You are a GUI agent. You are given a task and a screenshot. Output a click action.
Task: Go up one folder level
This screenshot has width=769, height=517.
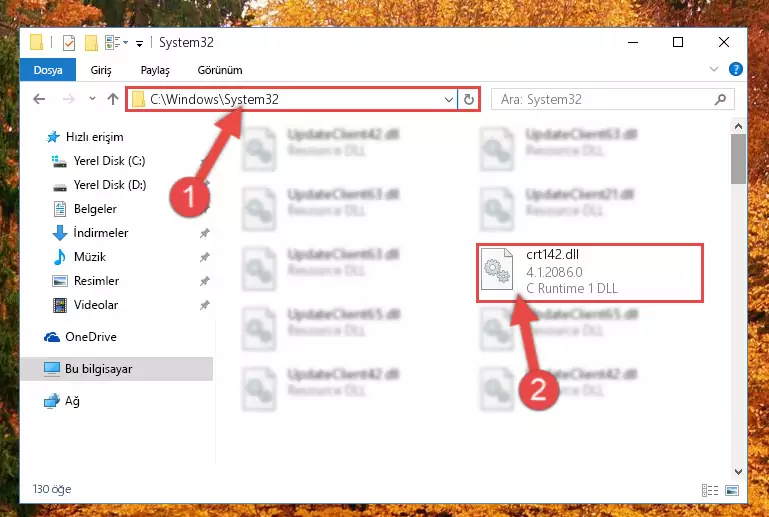tap(113, 99)
